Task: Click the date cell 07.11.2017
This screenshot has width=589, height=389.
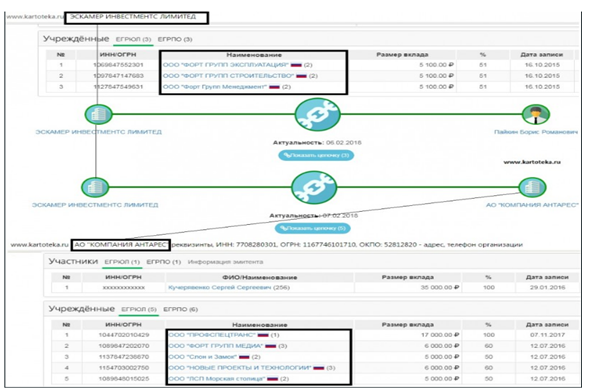Action: (548, 335)
